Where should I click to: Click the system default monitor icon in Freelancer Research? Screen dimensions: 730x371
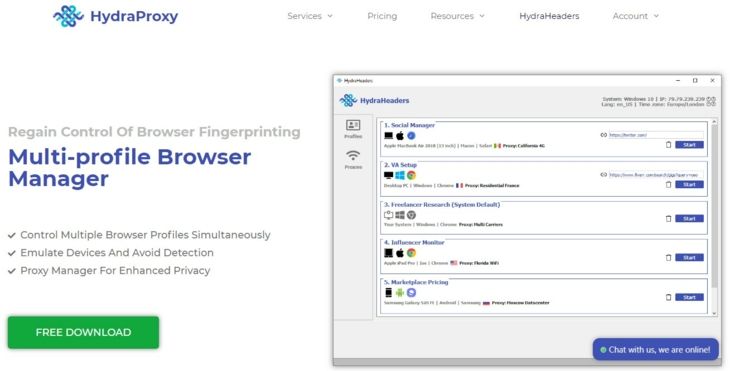click(388, 215)
